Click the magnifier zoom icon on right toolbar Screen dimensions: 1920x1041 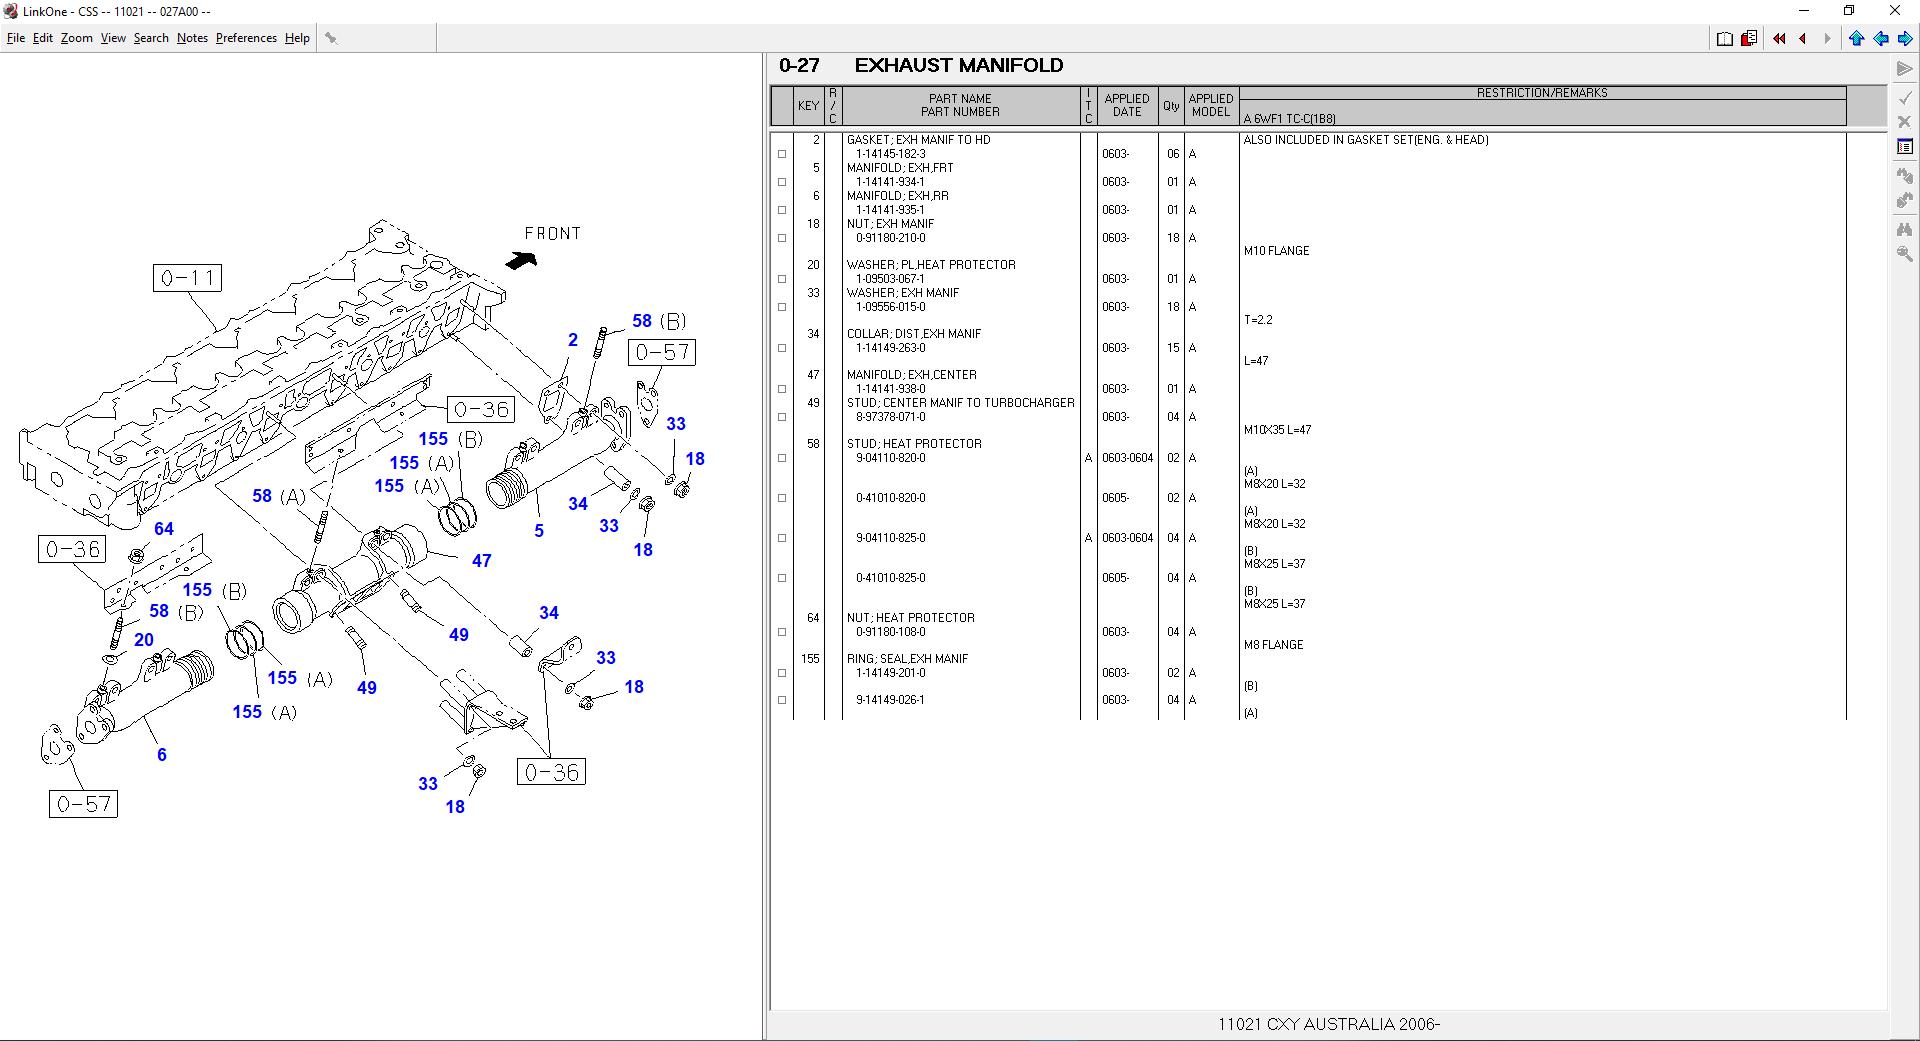click(x=1904, y=254)
